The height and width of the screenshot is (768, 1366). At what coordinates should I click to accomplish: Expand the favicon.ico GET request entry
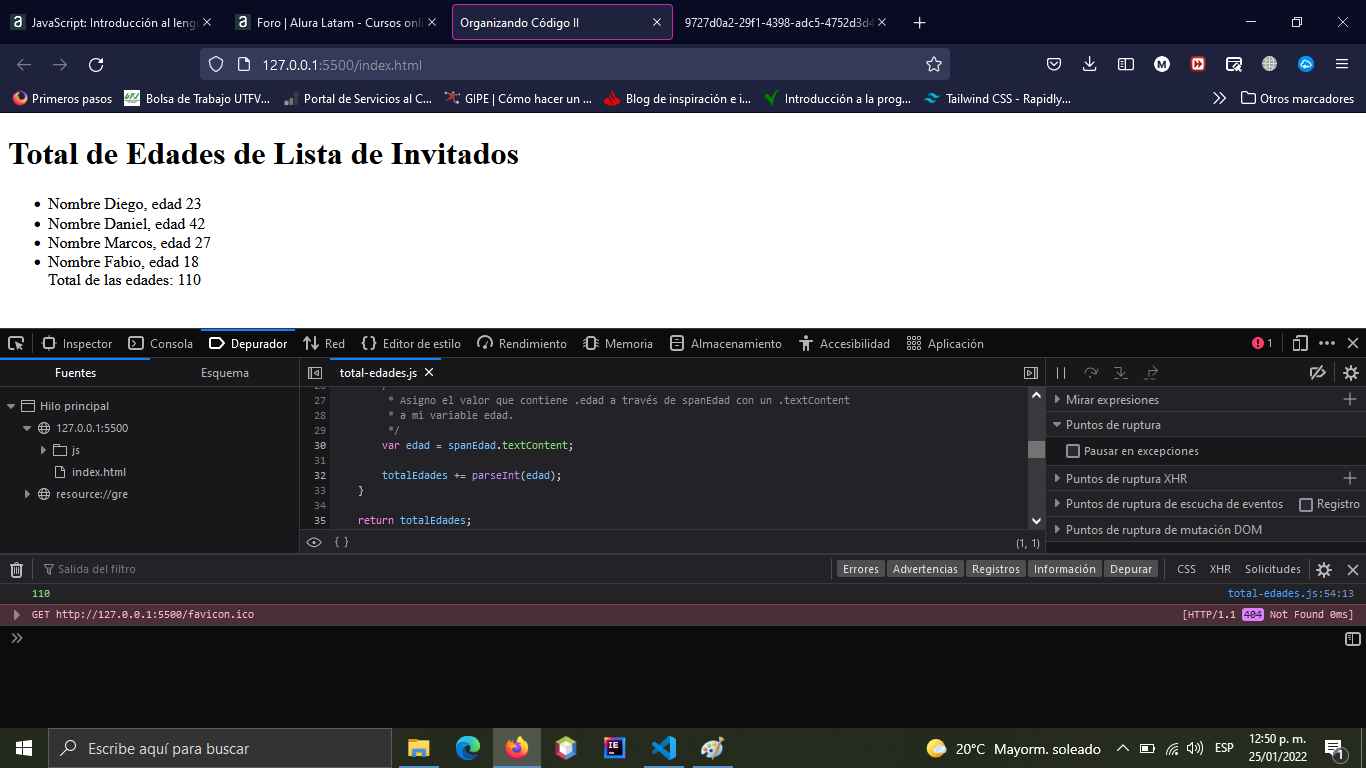[16, 614]
